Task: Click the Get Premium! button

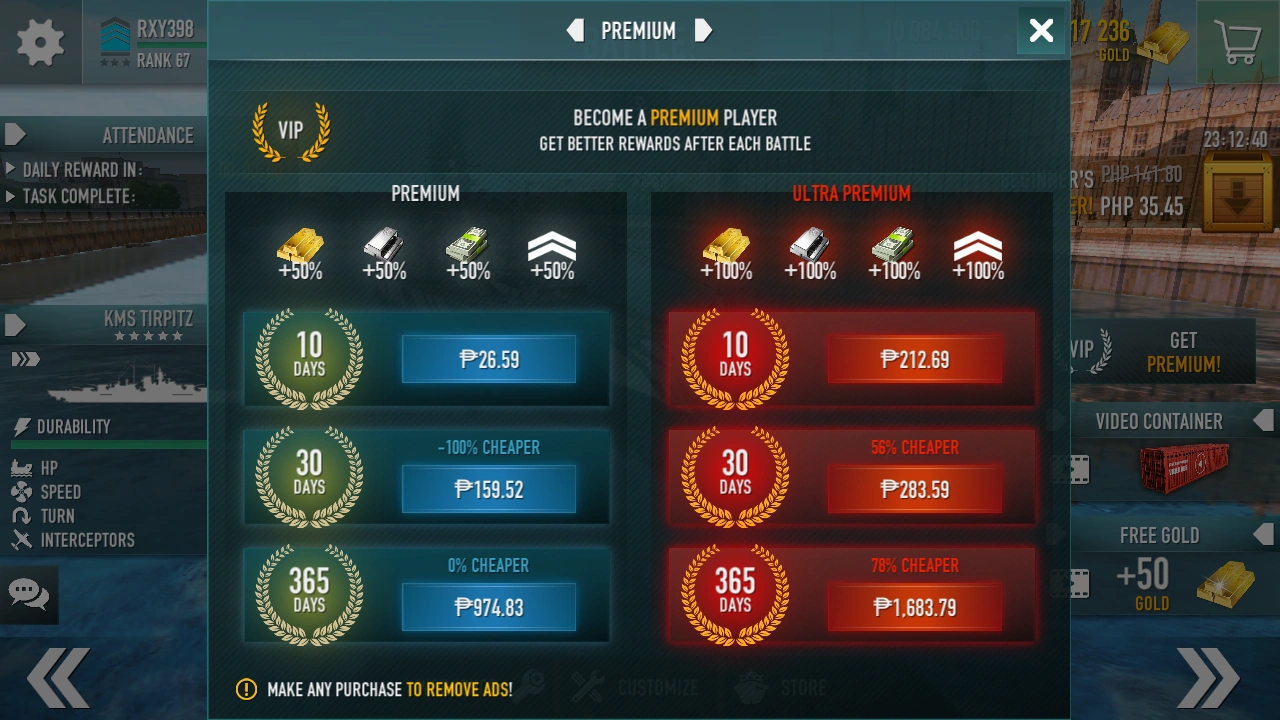Action: pyautogui.click(x=1163, y=351)
